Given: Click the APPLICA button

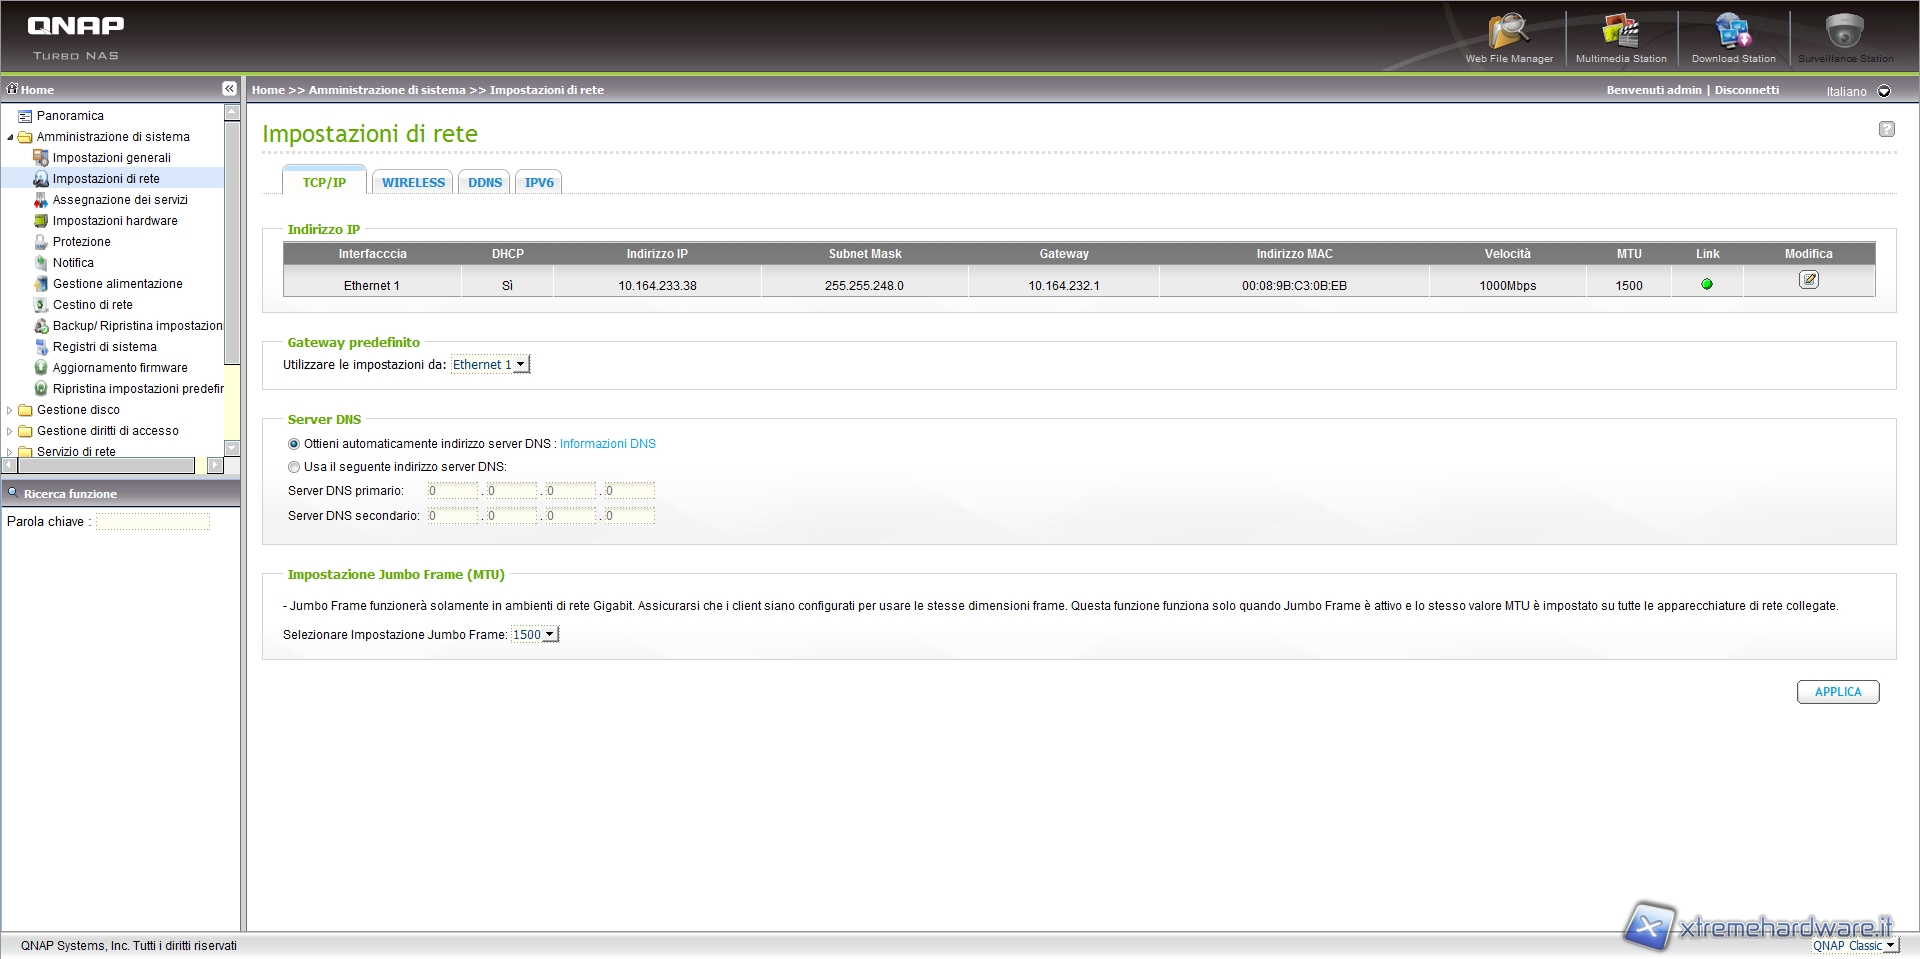Looking at the screenshot, I should coord(1837,692).
